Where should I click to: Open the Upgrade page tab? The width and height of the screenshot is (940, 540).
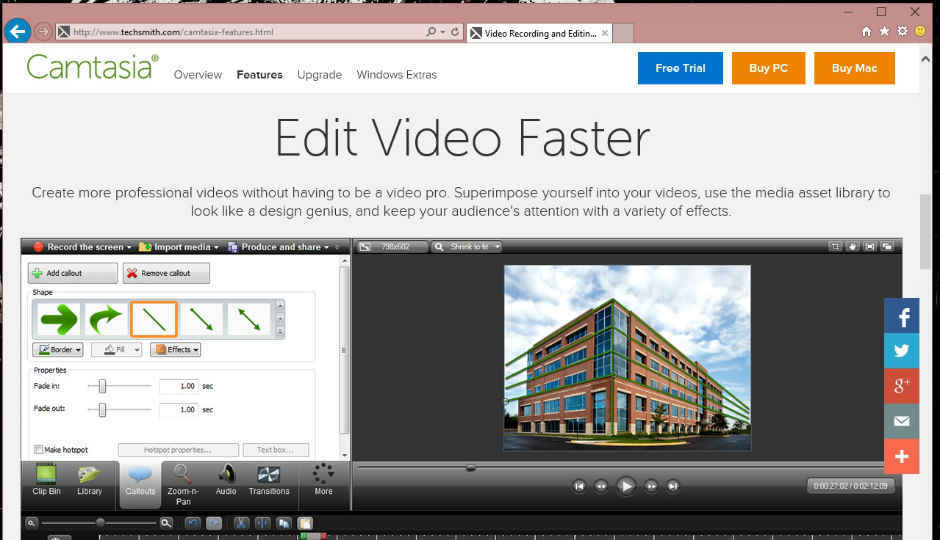pos(320,75)
